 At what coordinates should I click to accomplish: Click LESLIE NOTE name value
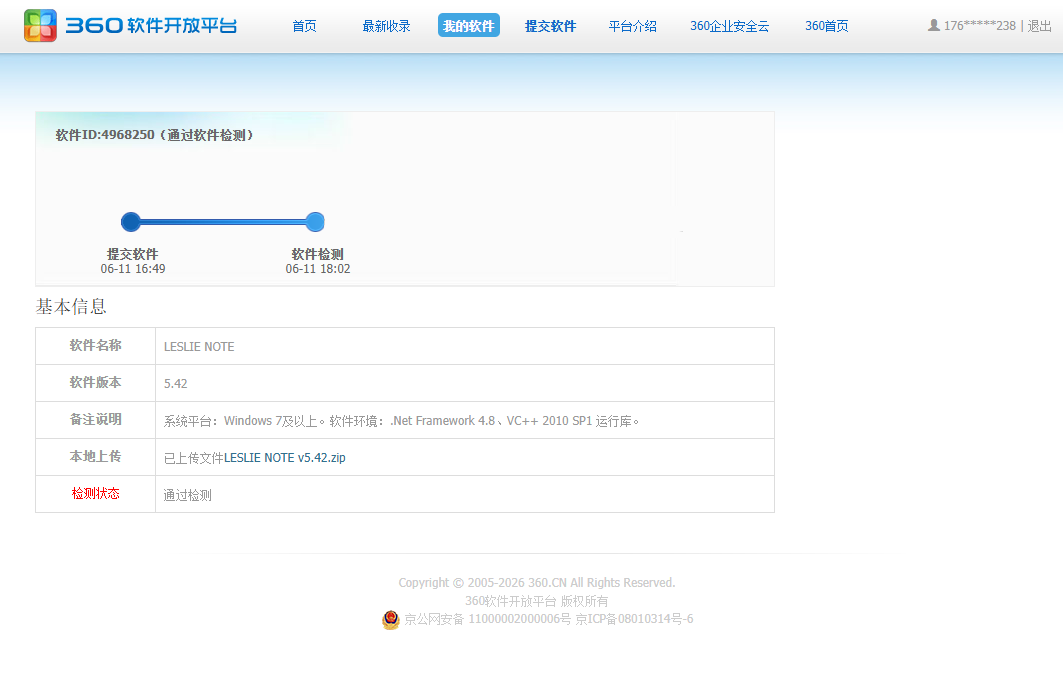pyautogui.click(x=199, y=346)
